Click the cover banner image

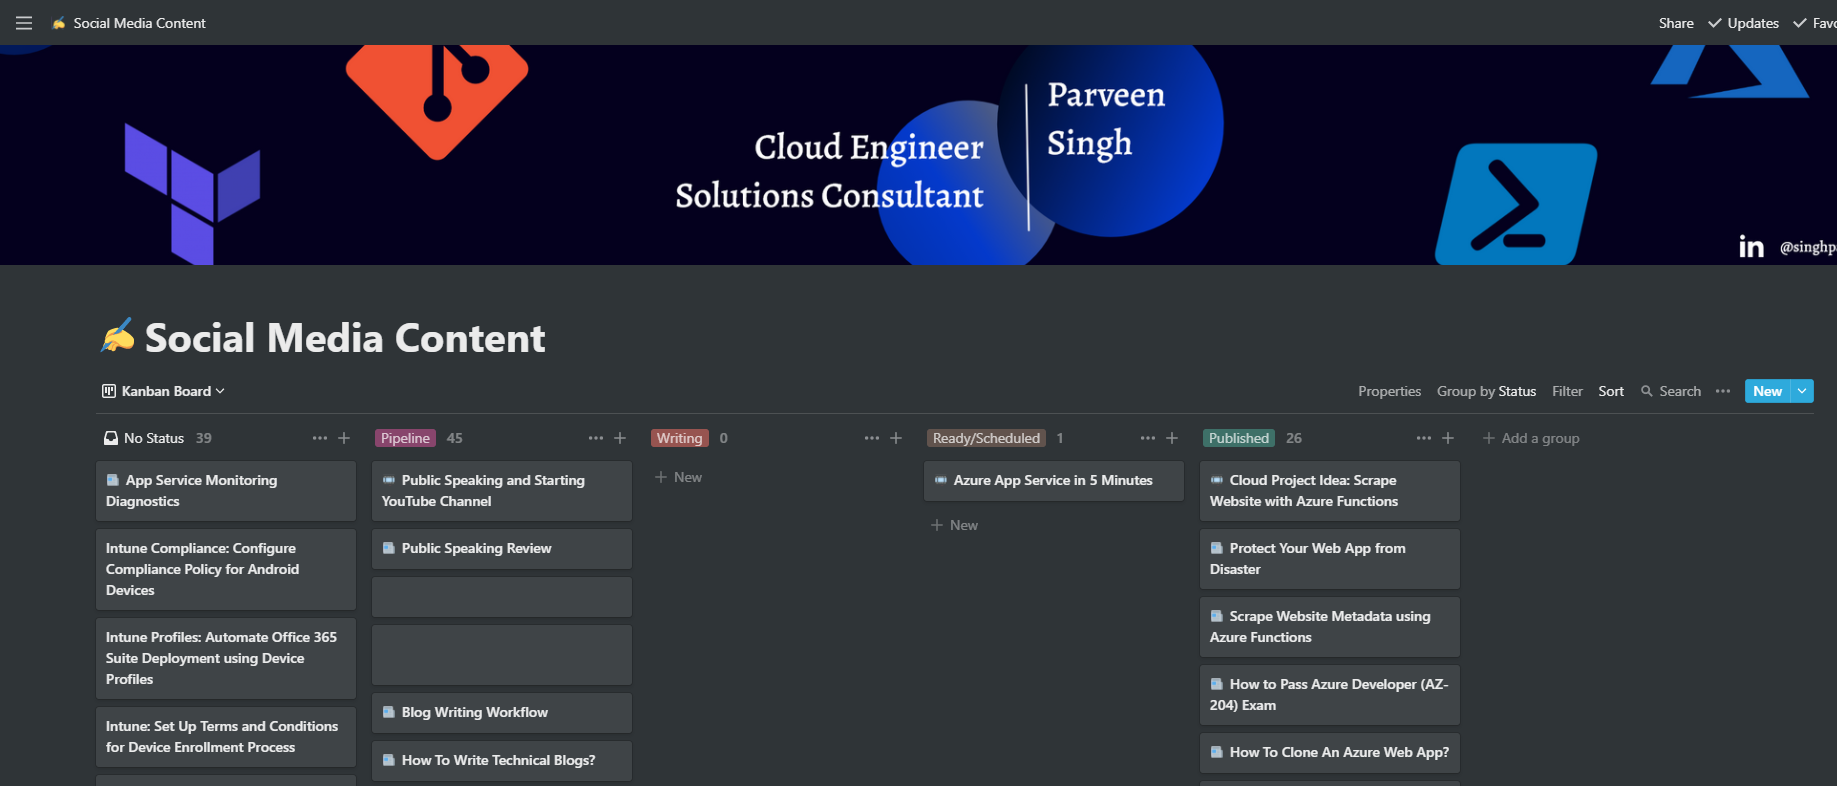click(x=918, y=155)
